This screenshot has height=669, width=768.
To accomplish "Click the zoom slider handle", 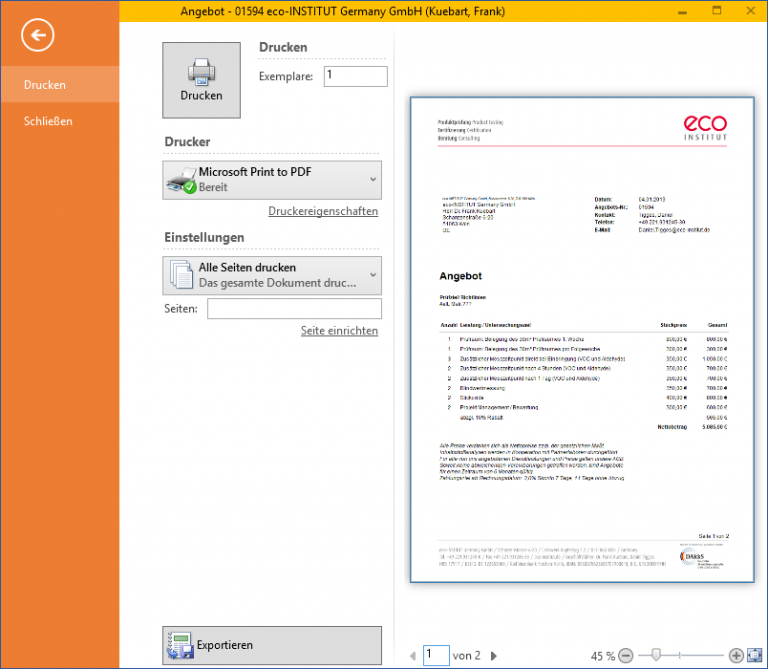I will [656, 655].
